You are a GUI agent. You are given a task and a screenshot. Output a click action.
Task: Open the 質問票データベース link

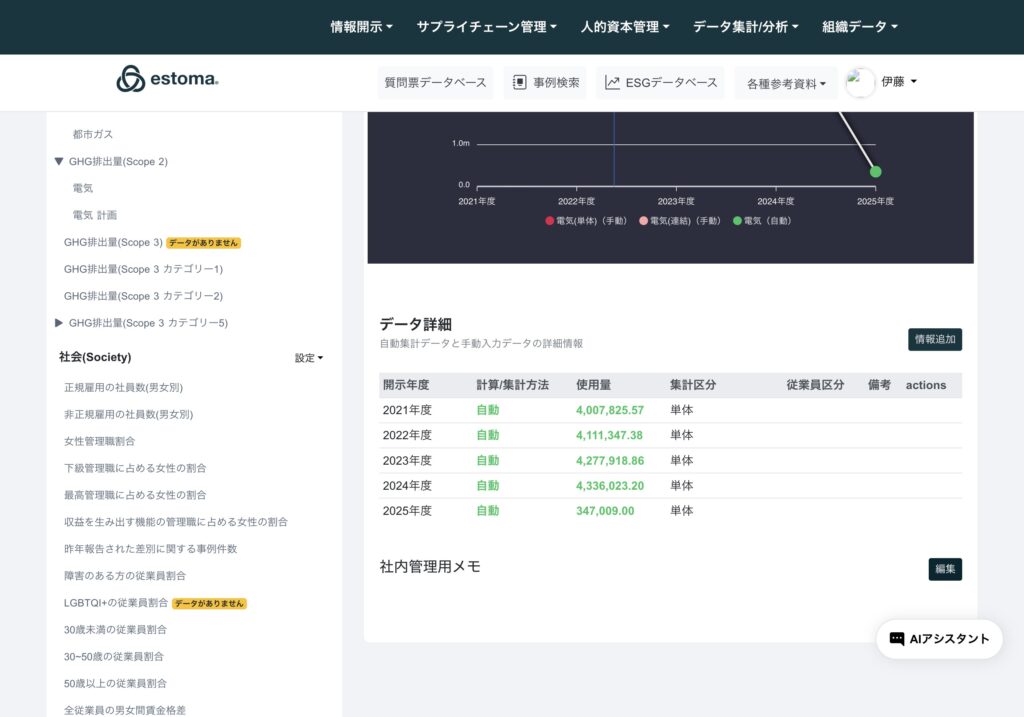(435, 83)
